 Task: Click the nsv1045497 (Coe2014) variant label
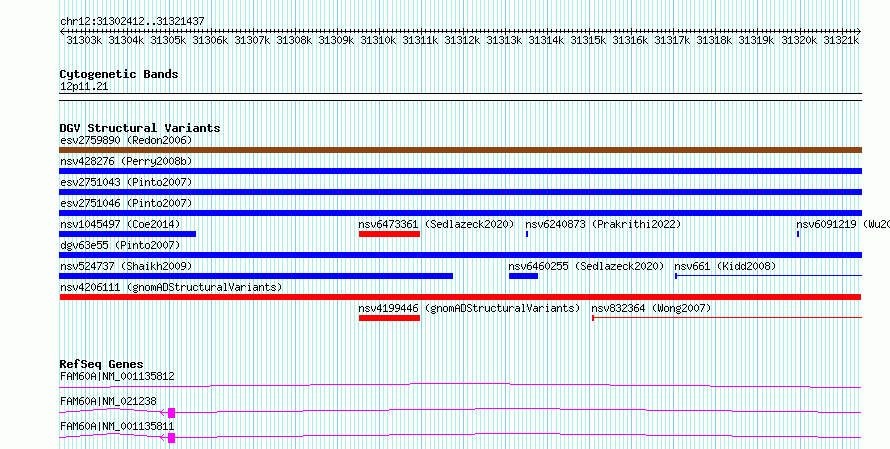[120, 224]
